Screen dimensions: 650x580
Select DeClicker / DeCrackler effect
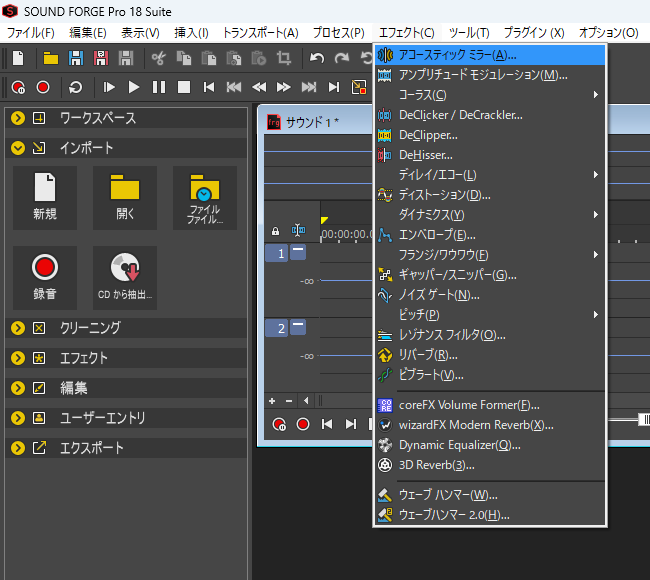pos(490,115)
